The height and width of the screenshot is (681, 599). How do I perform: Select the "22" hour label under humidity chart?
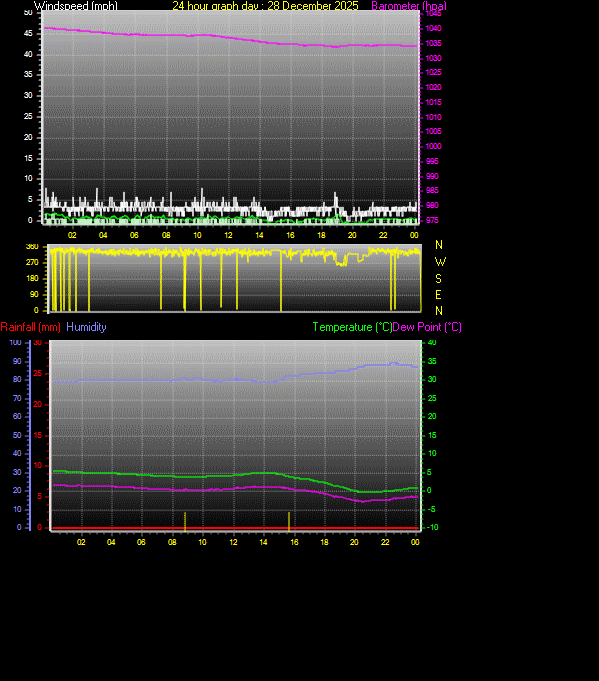tap(385, 542)
